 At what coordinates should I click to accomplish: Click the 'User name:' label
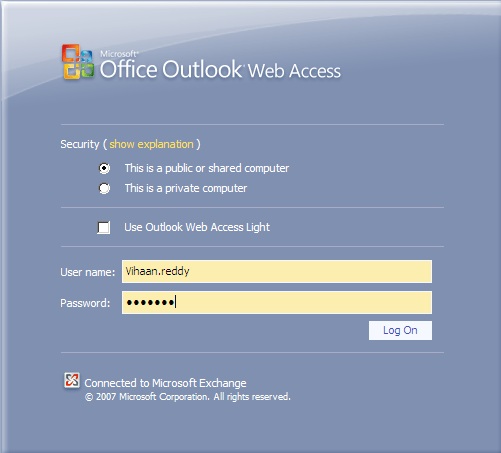pos(88,272)
